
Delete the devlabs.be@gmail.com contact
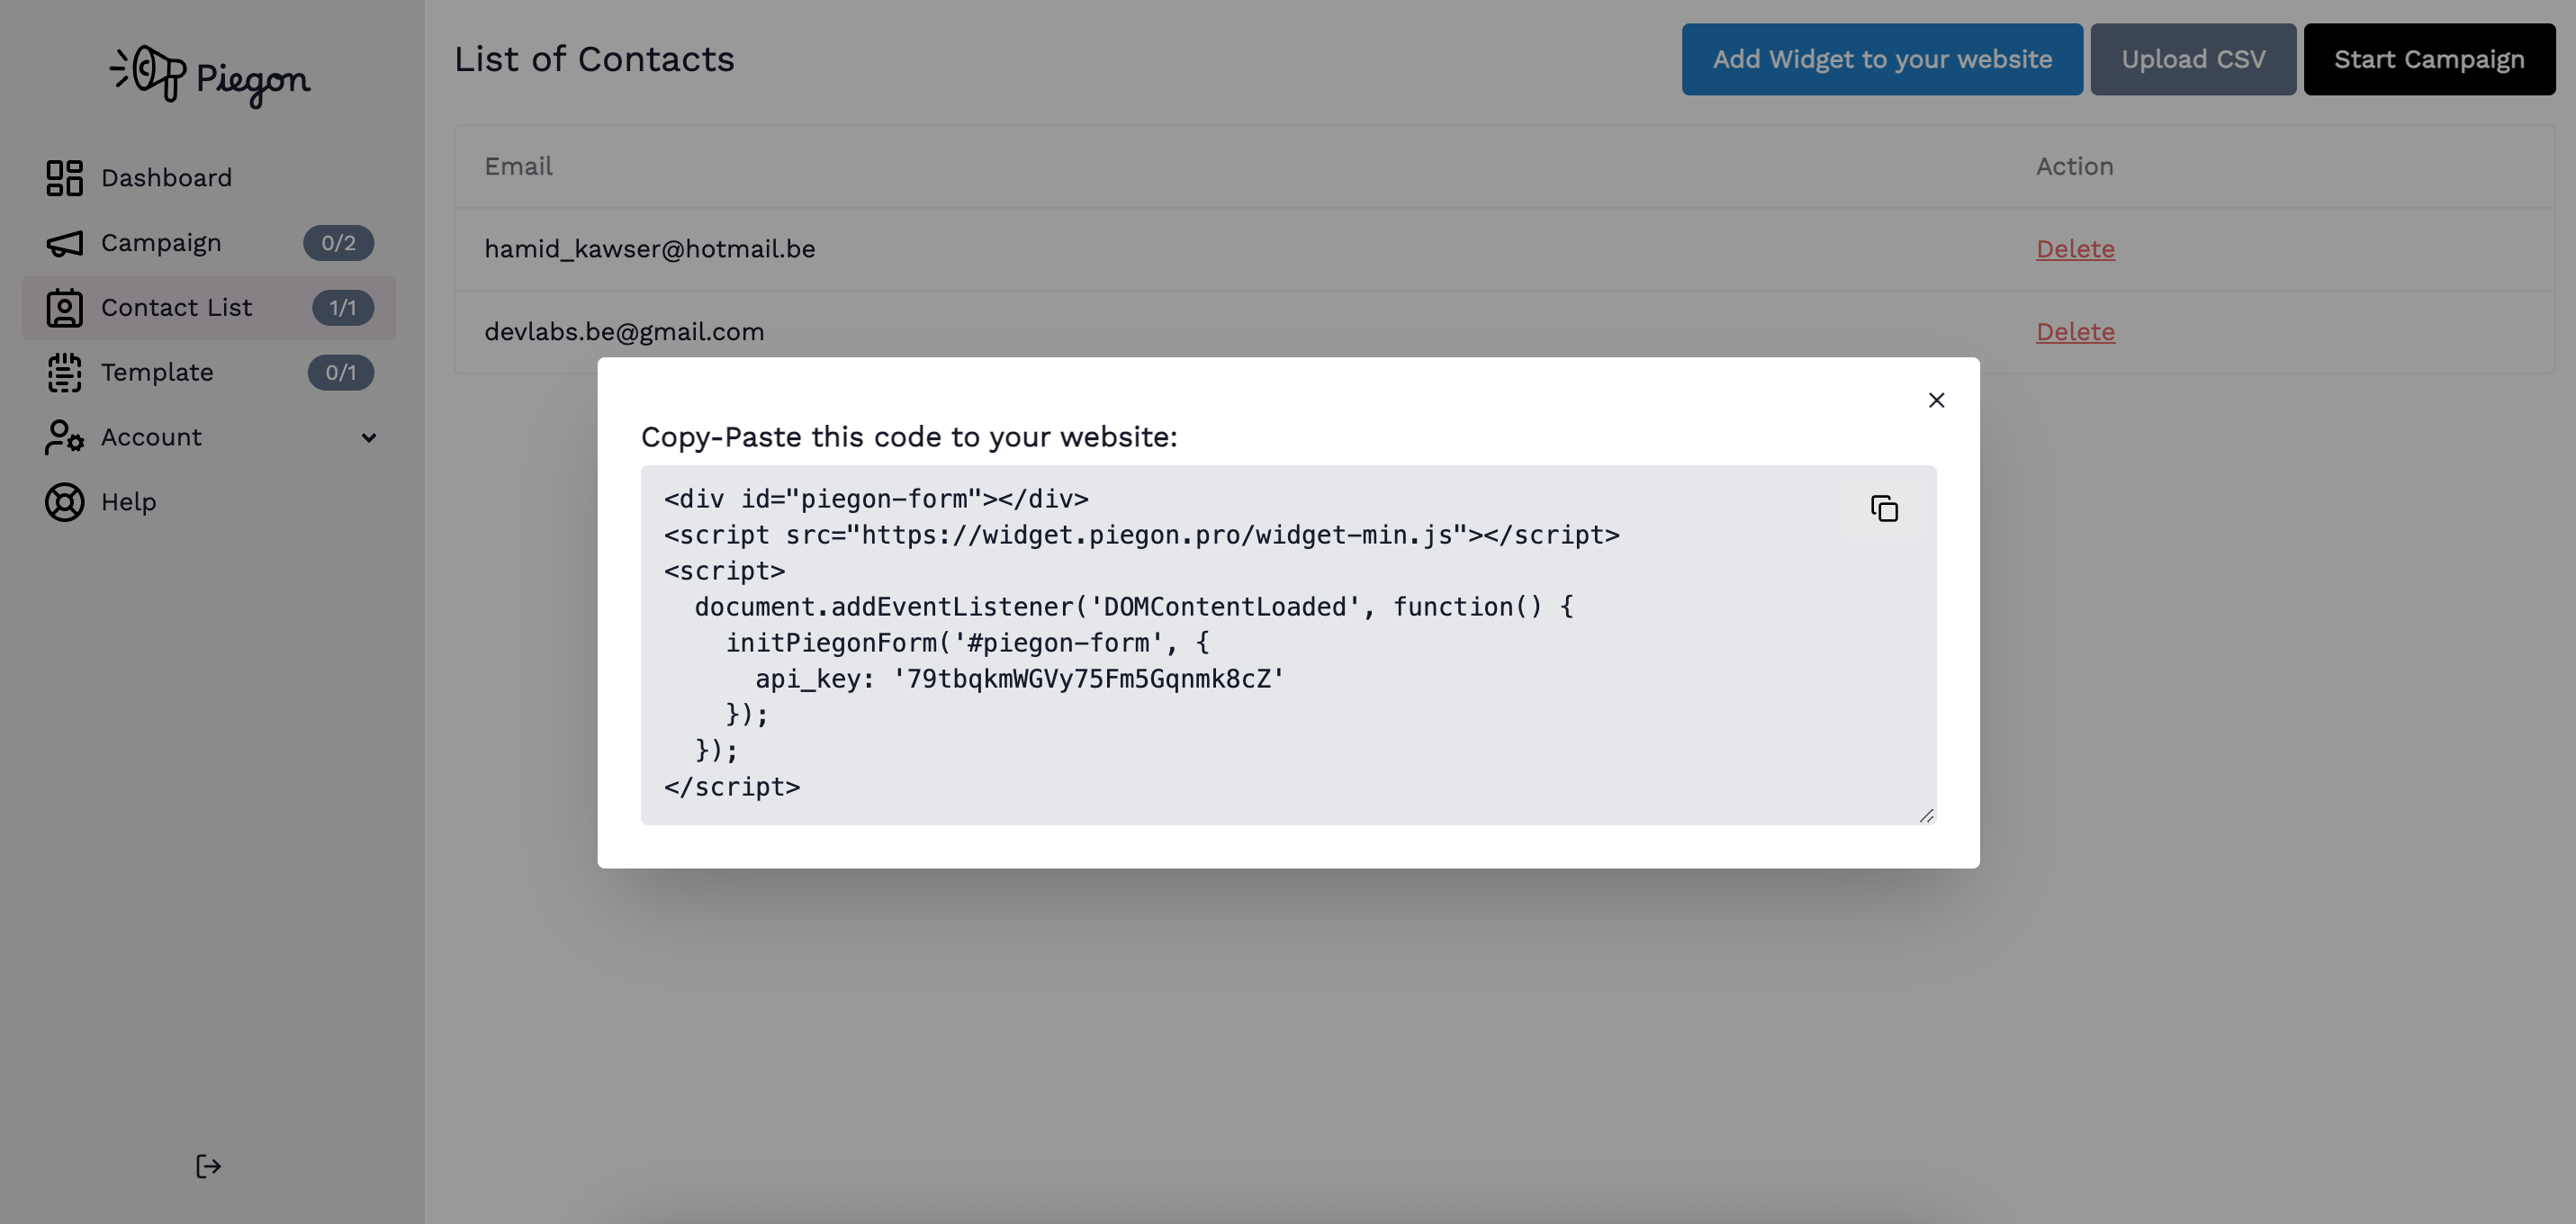[x=2075, y=332]
